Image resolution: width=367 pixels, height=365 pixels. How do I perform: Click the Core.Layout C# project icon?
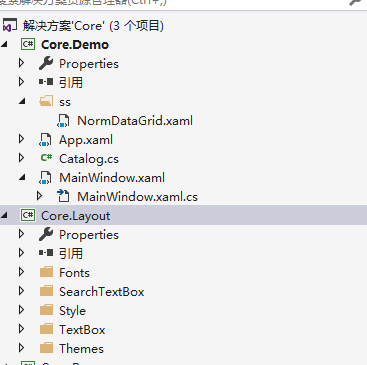point(28,215)
